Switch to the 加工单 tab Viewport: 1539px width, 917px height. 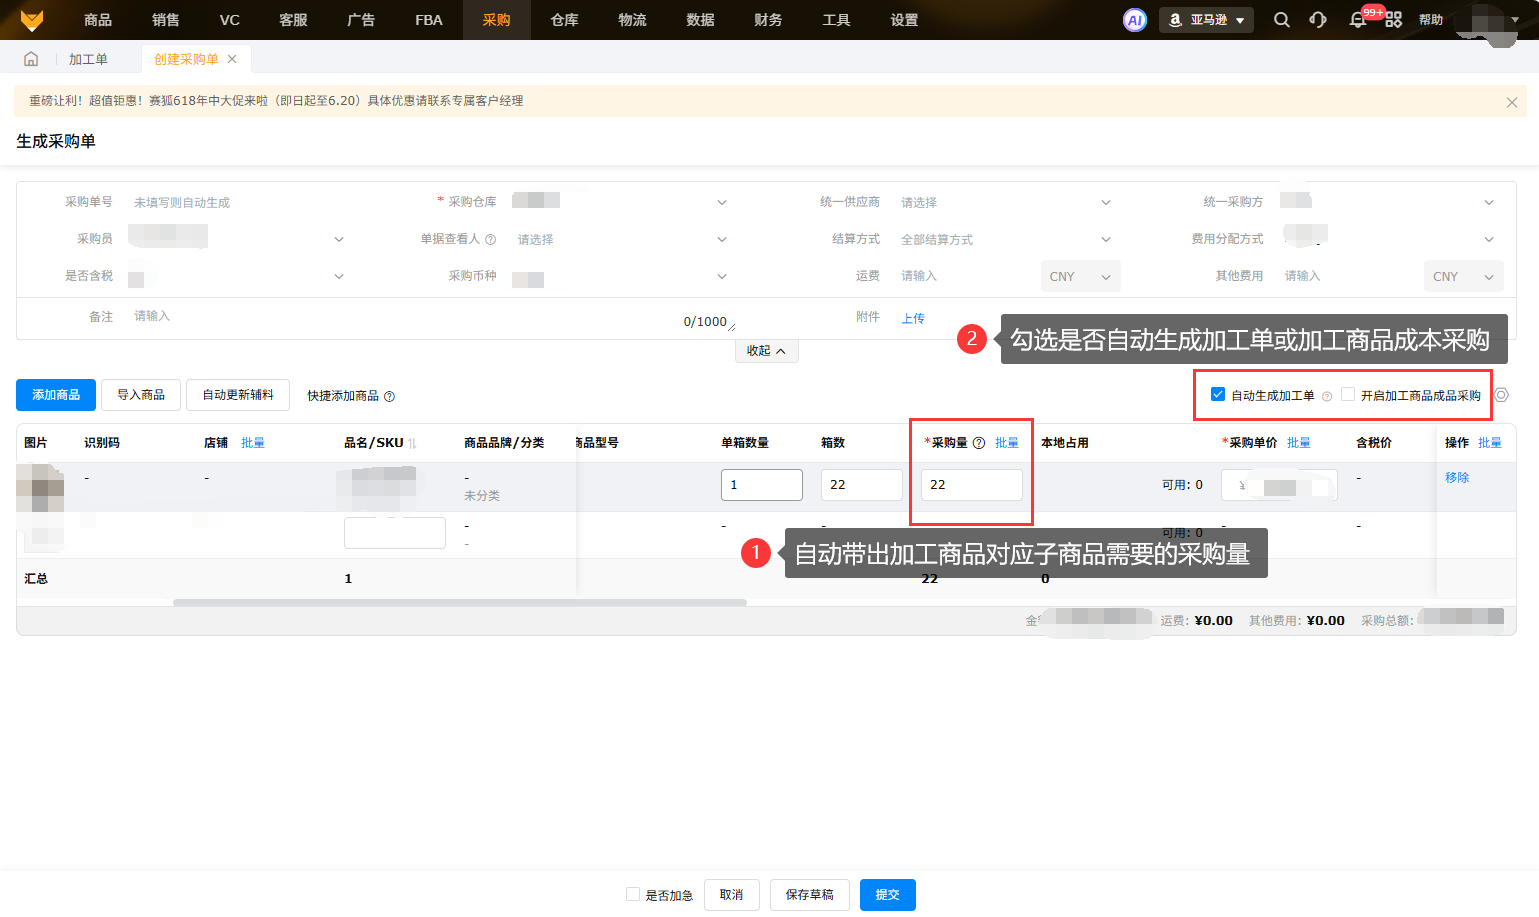tap(88, 59)
